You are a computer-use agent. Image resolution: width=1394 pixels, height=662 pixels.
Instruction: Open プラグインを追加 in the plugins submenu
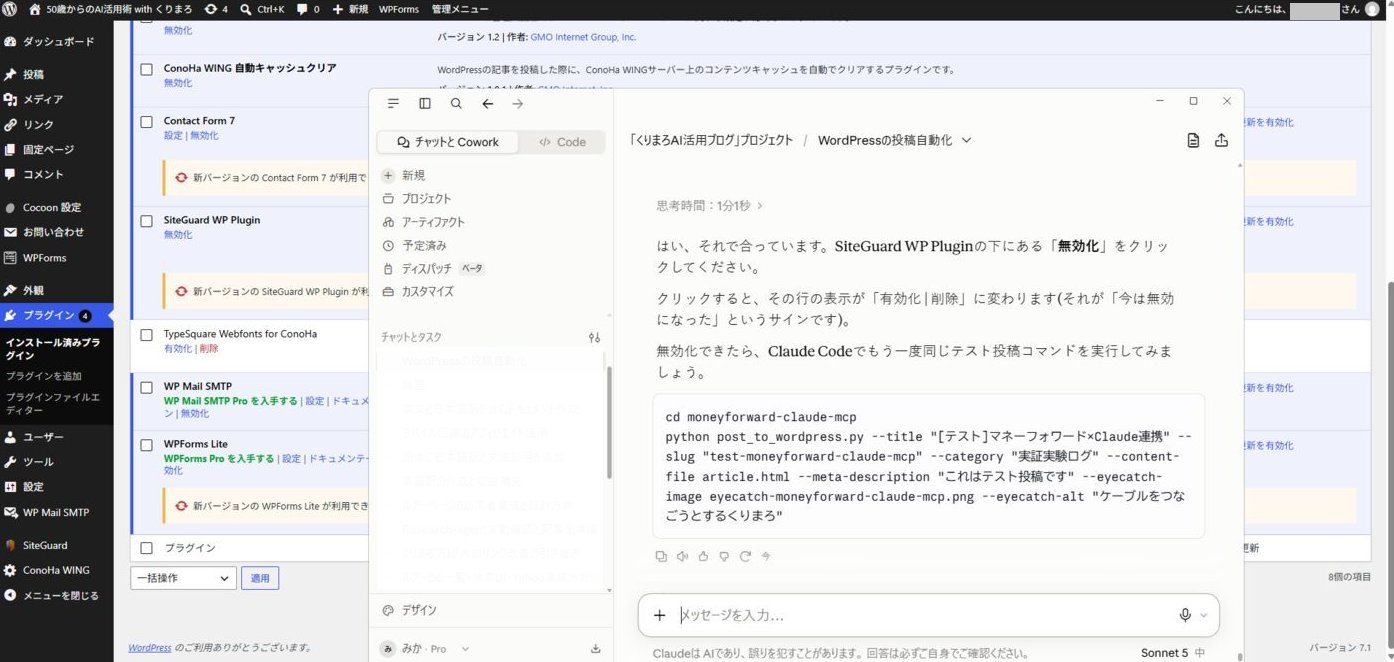[x=44, y=376]
